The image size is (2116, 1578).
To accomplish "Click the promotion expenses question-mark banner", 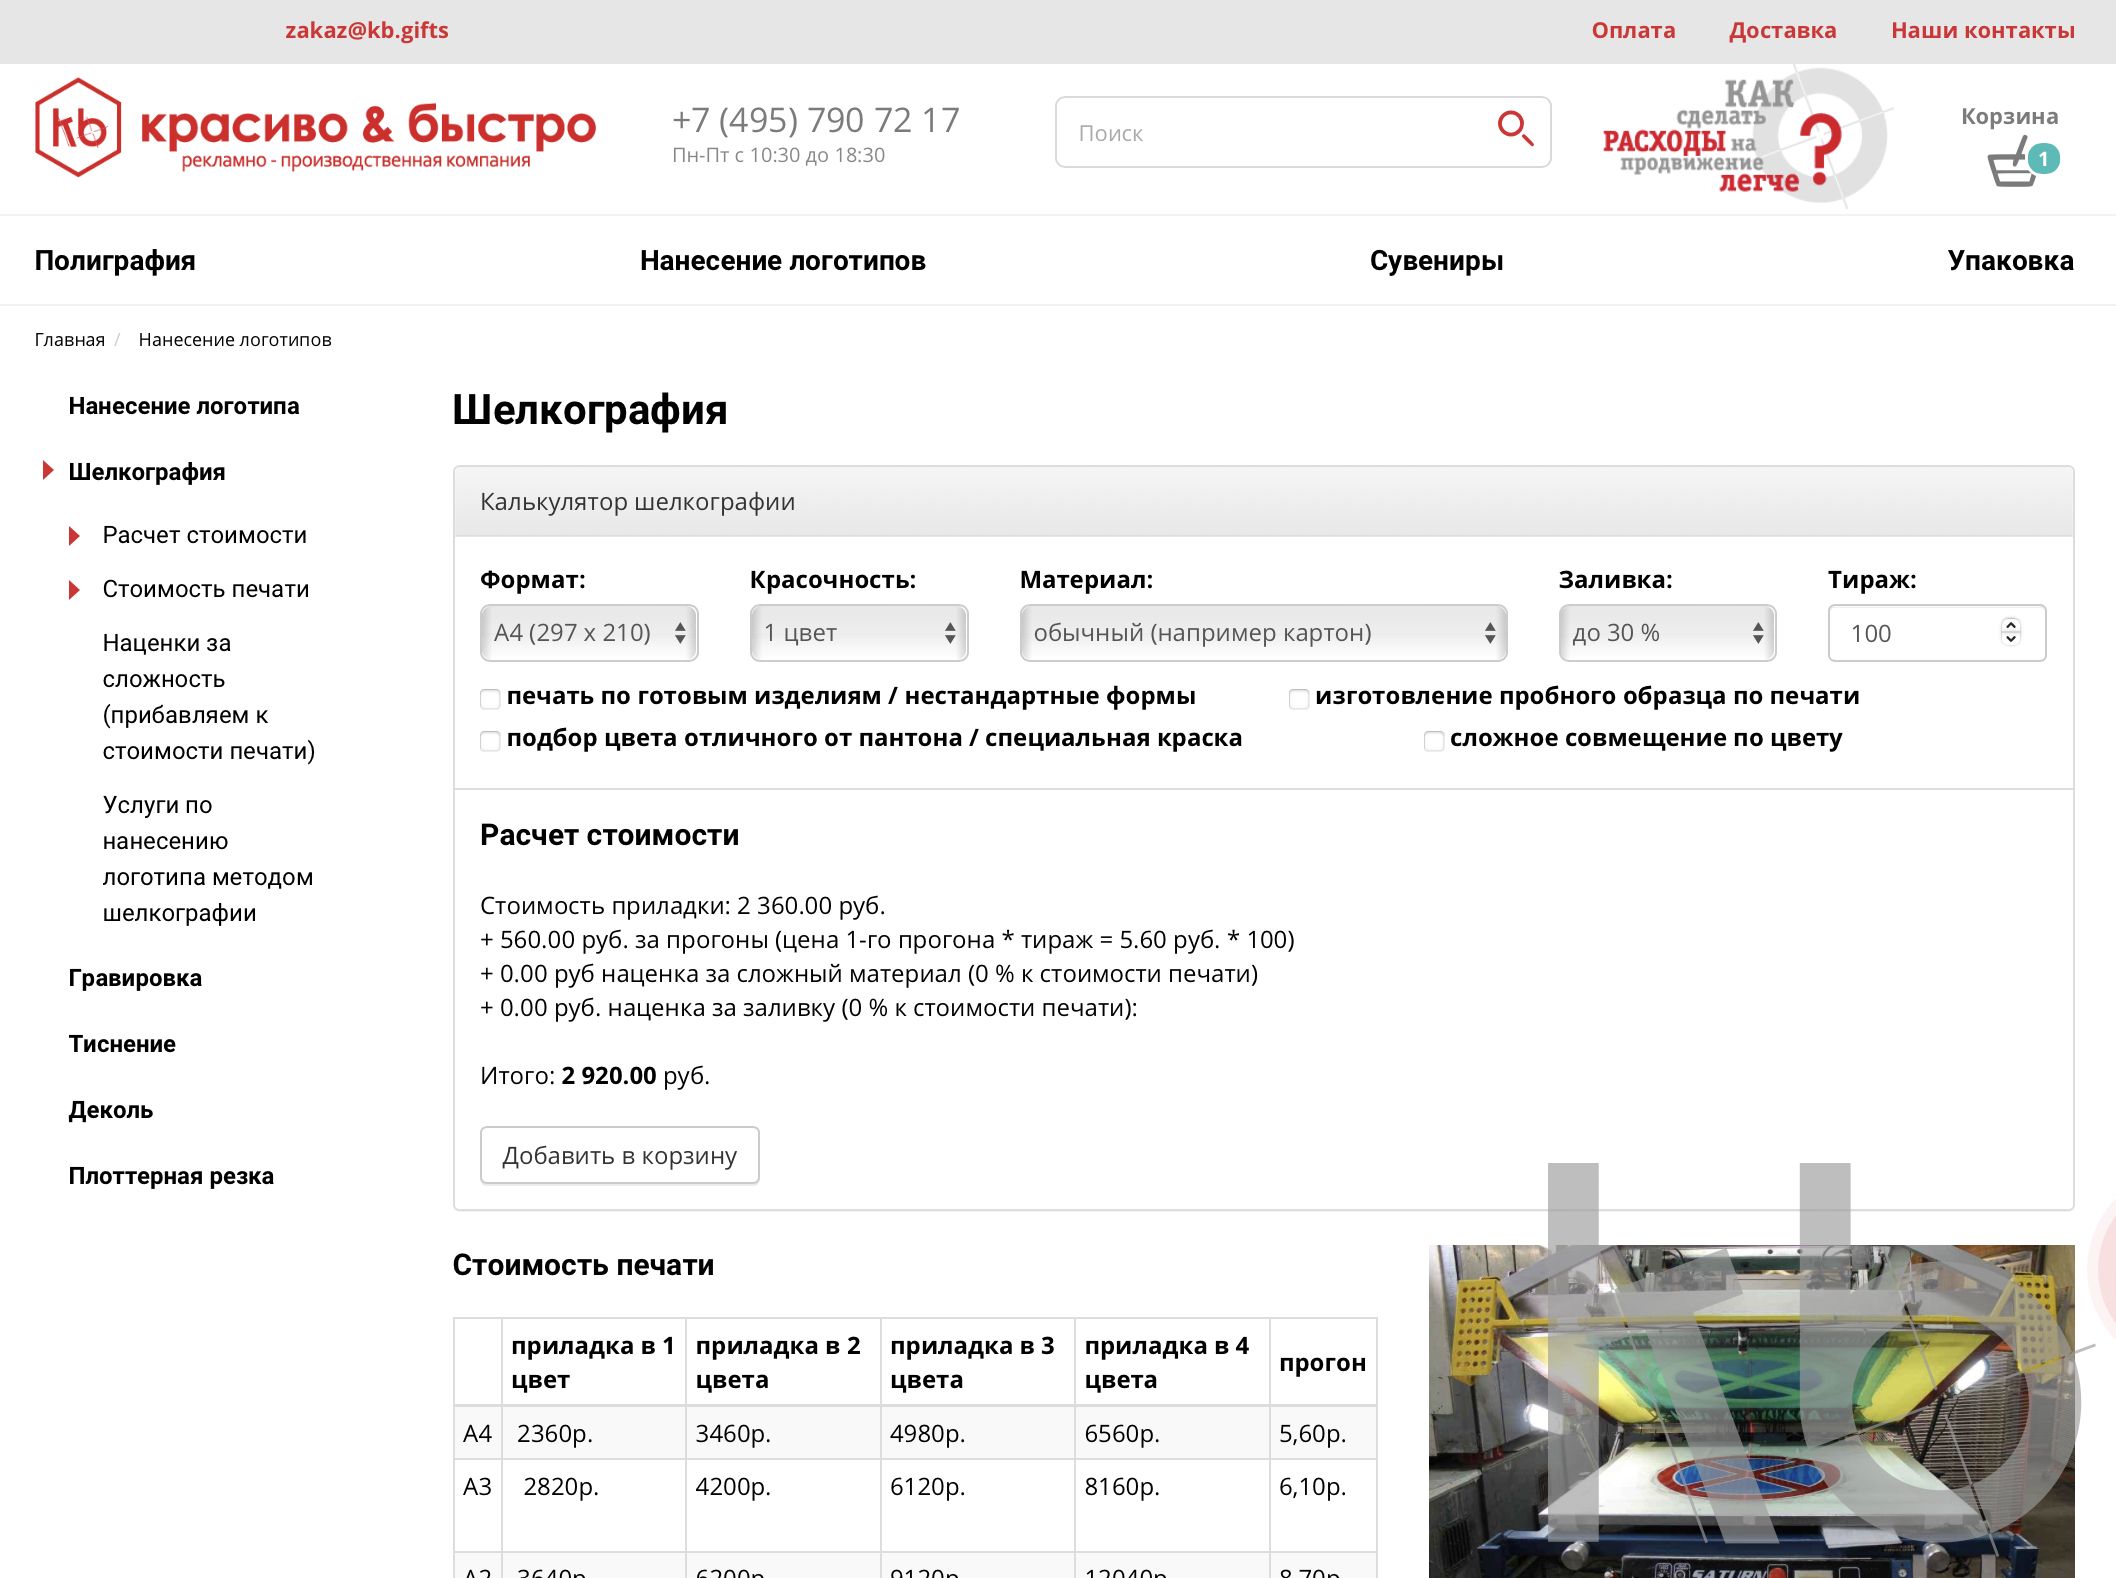I will (x=1743, y=137).
